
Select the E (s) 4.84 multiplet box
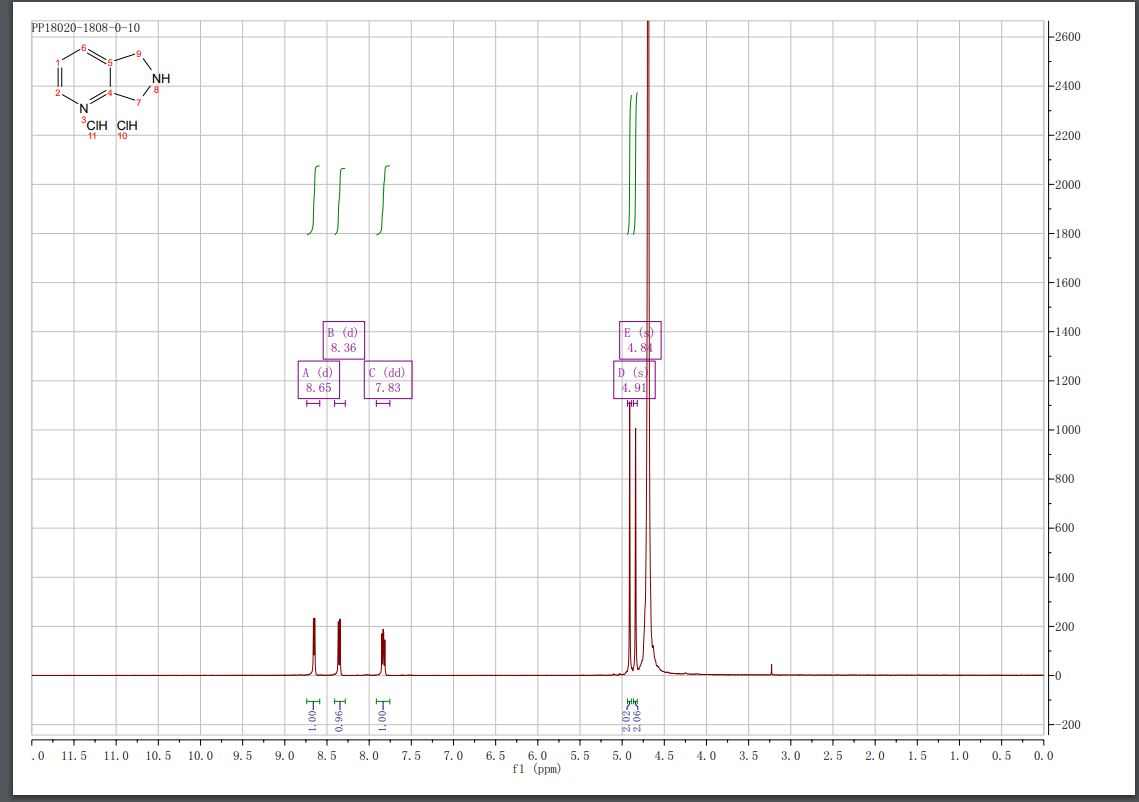(x=640, y=340)
